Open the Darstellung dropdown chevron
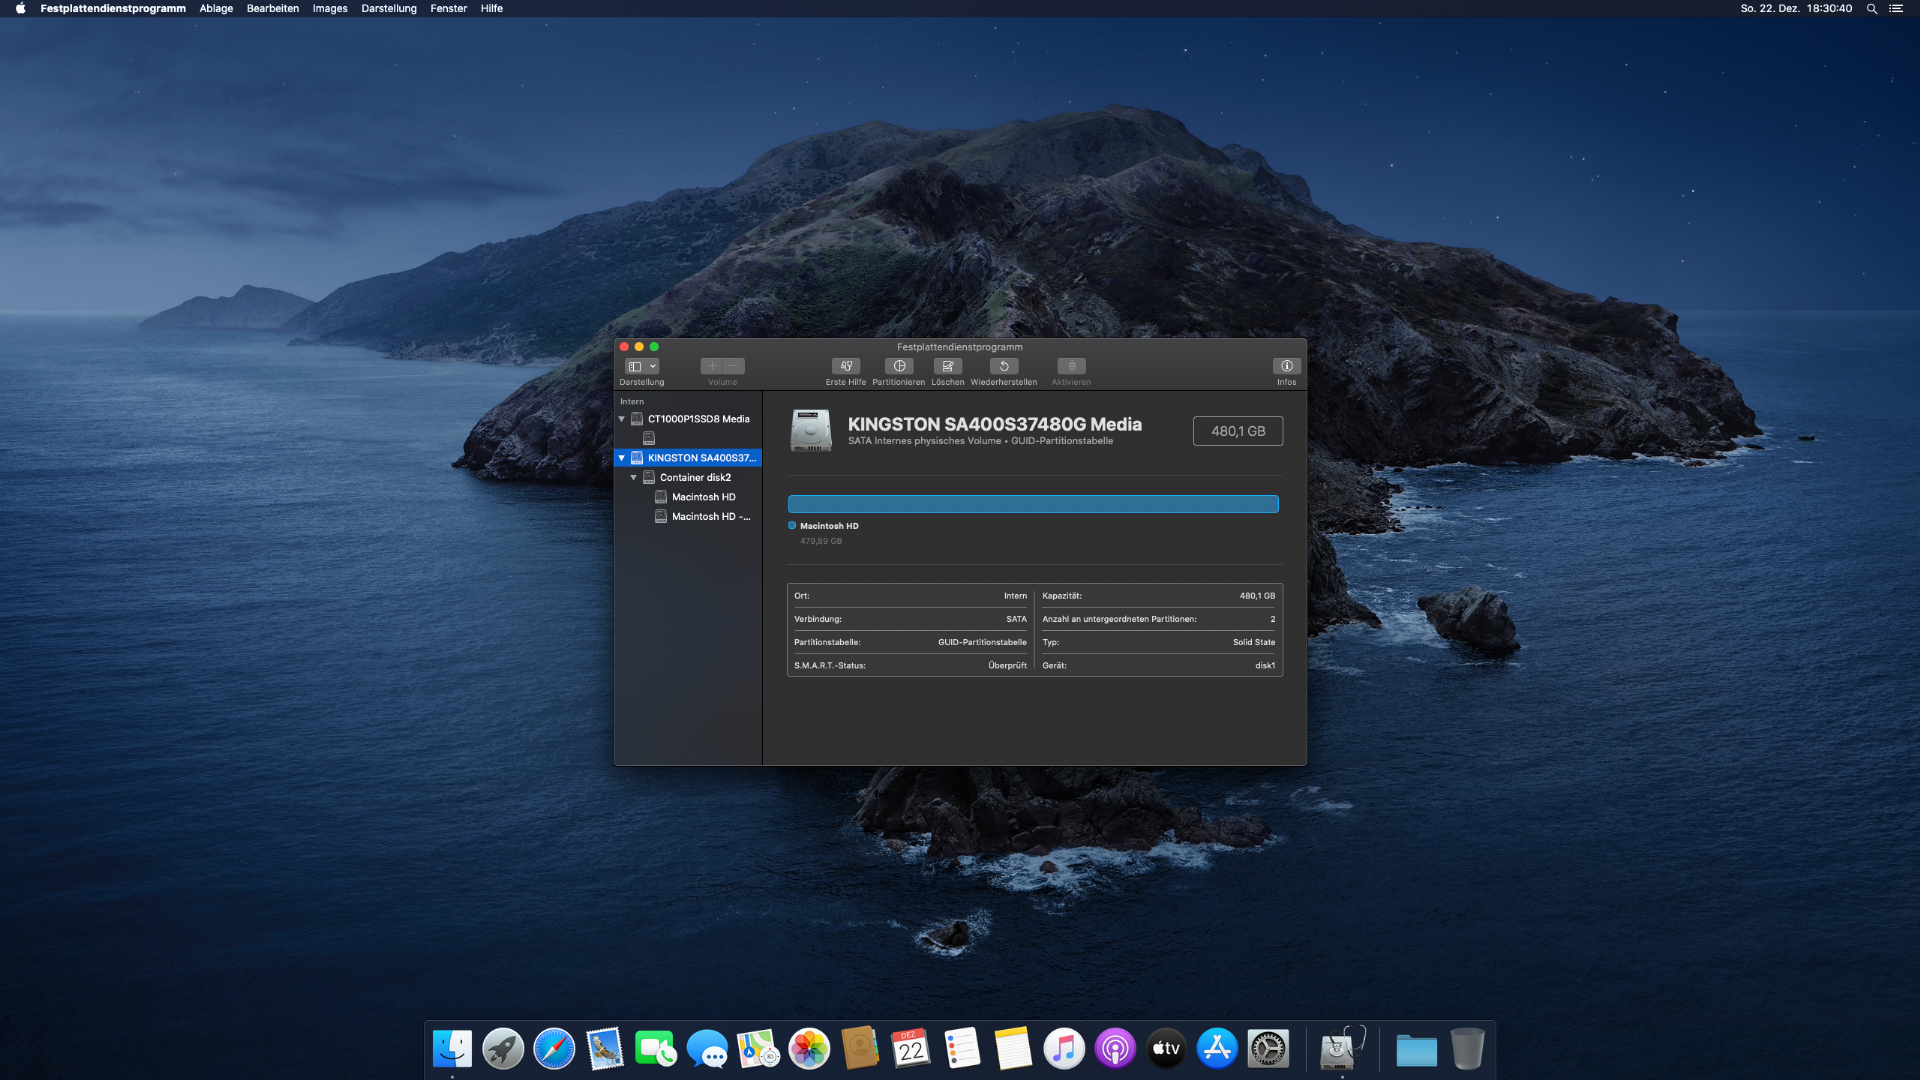Viewport: 1920px width, 1080px height. pos(653,366)
